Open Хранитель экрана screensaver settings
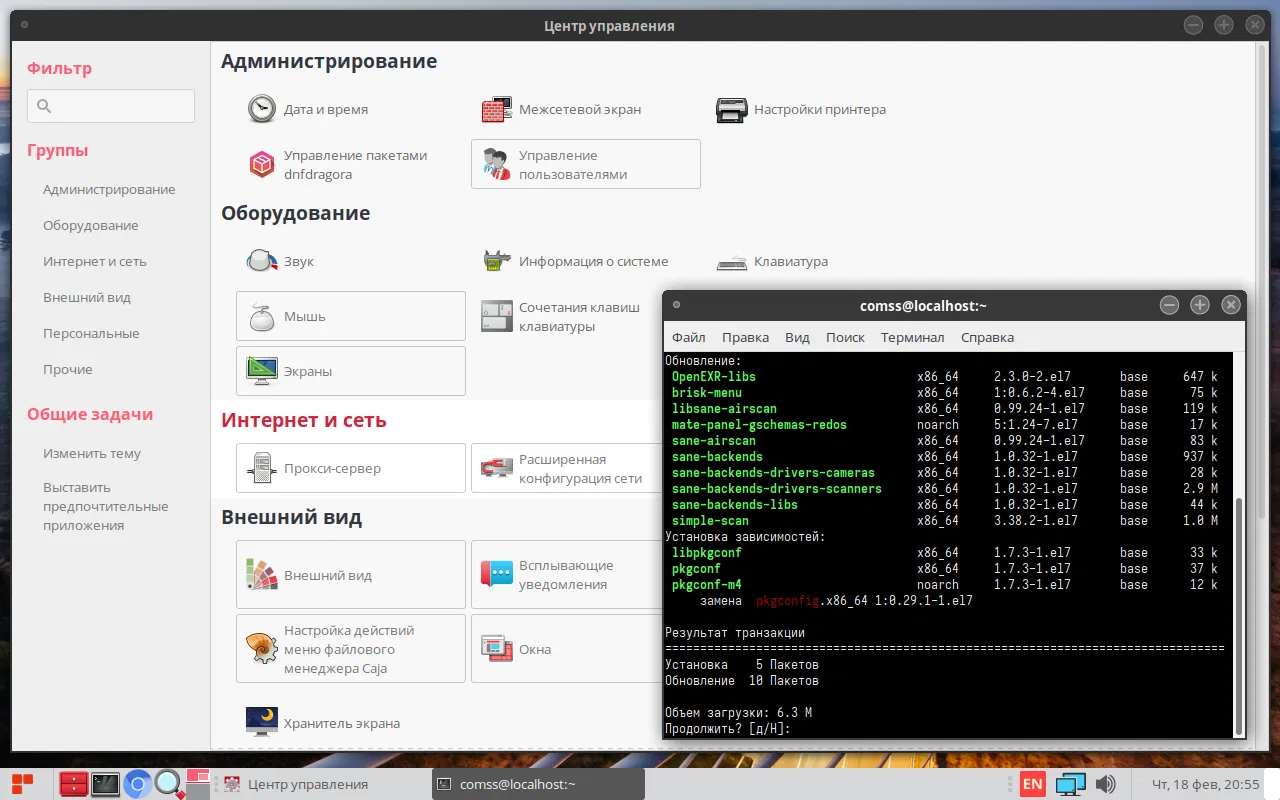This screenshot has height=800, width=1280. 324,723
